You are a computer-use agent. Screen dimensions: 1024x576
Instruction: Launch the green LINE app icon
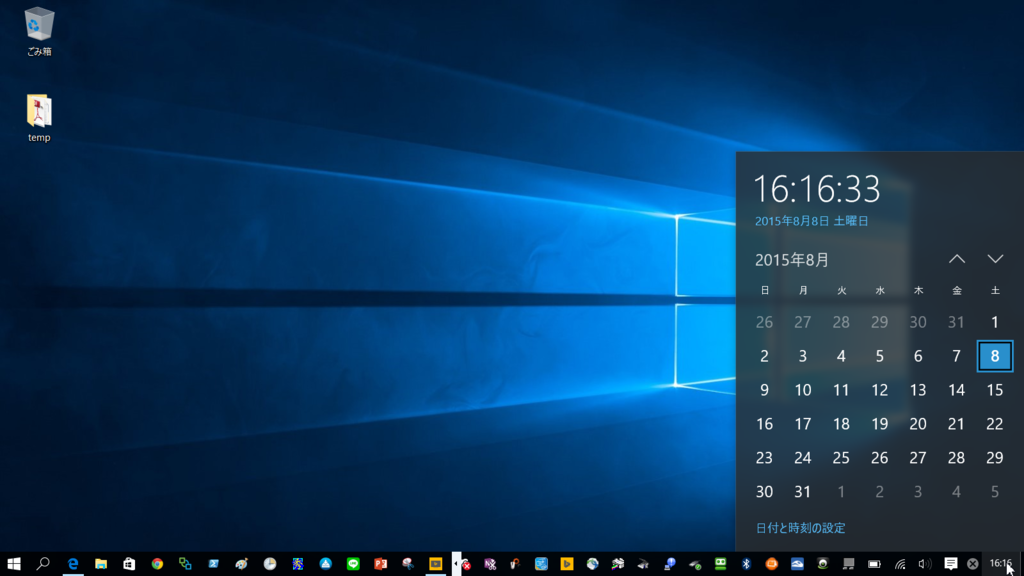pos(353,564)
